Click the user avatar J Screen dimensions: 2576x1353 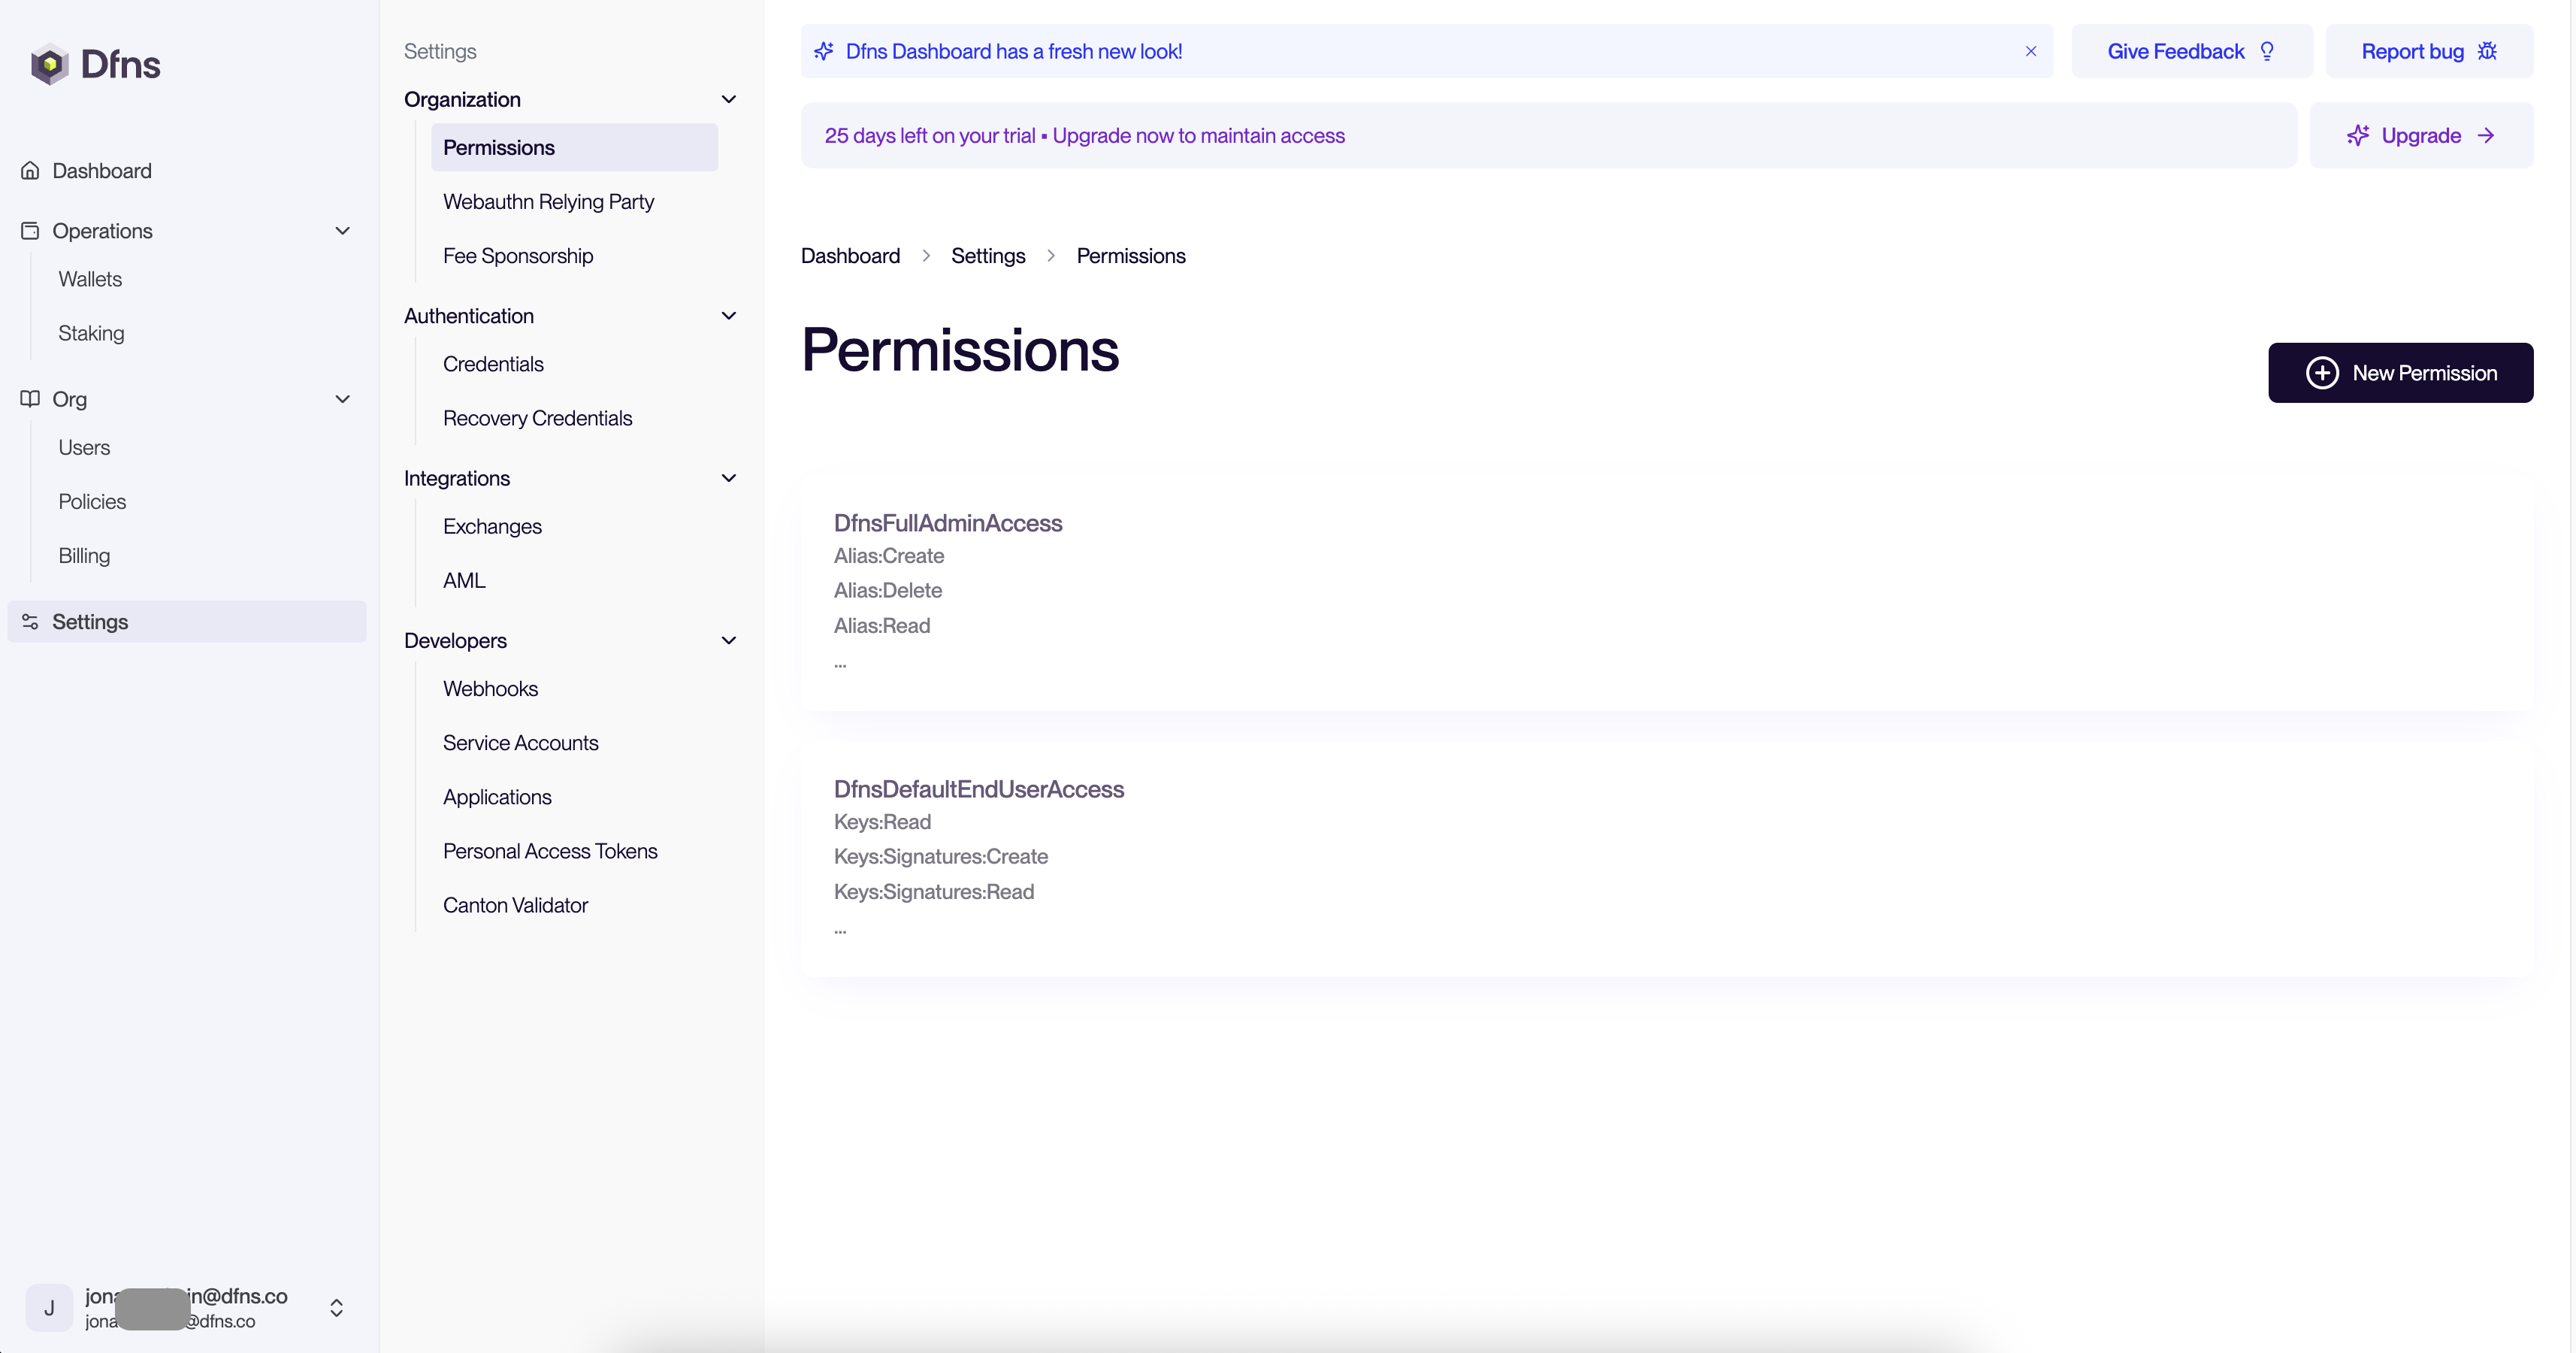pos(49,1308)
